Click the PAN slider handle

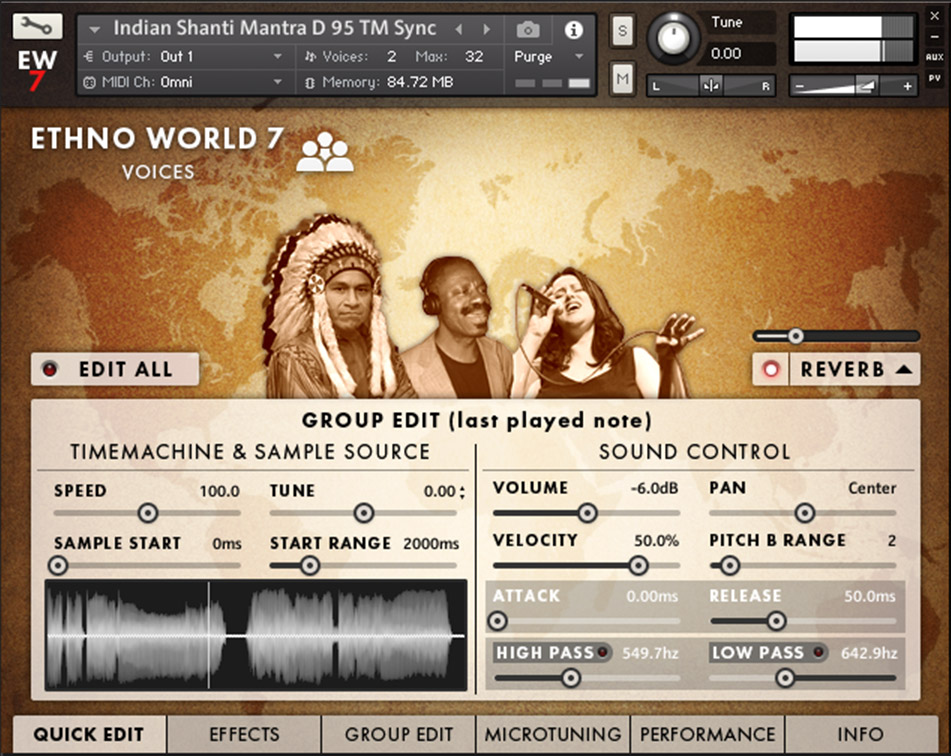click(x=805, y=513)
